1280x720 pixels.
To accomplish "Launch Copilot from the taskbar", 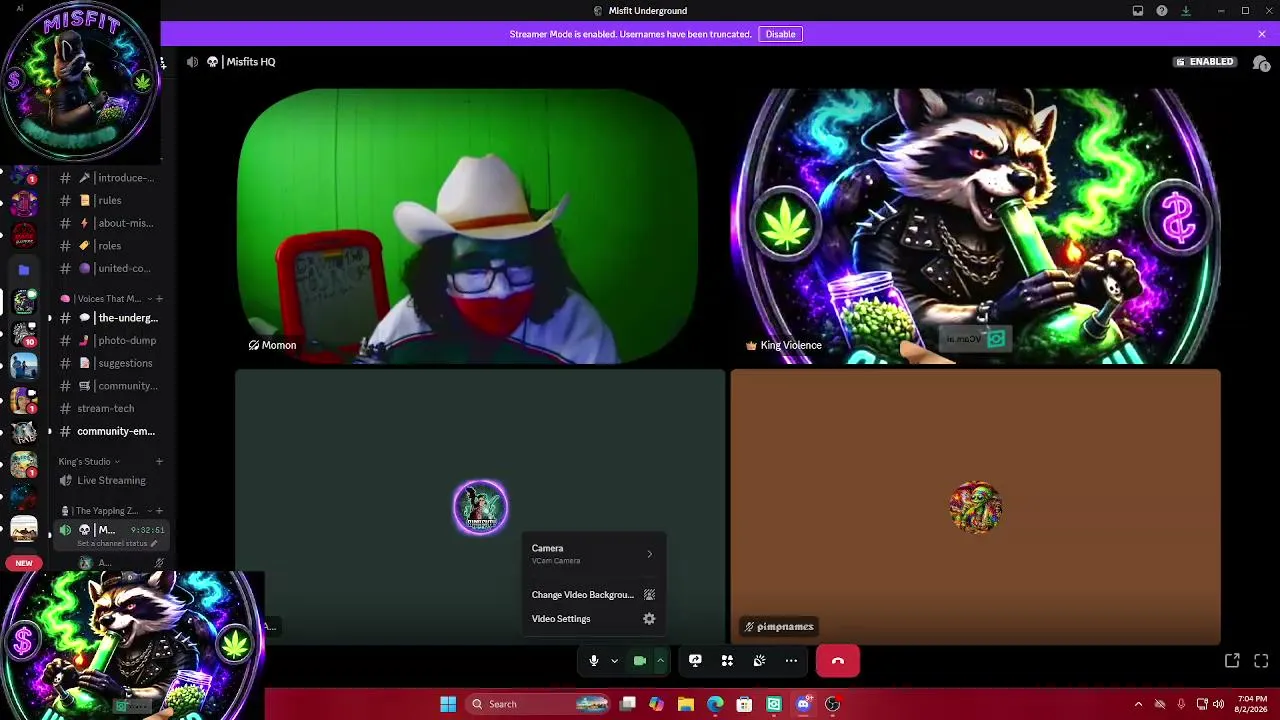I will [656, 704].
